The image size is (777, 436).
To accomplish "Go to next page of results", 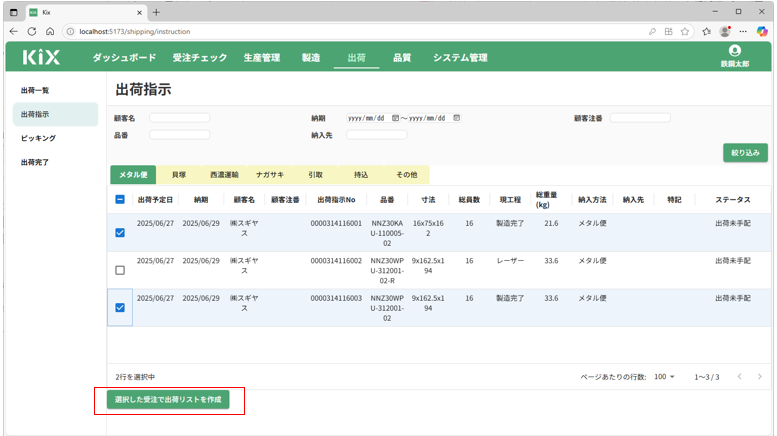I will (760, 377).
